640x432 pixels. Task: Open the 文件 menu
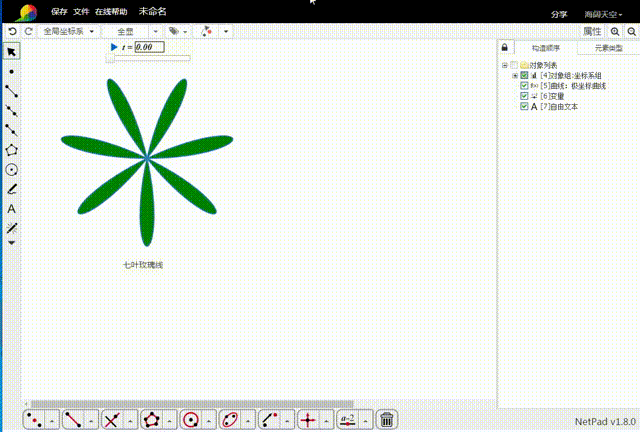pos(81,11)
